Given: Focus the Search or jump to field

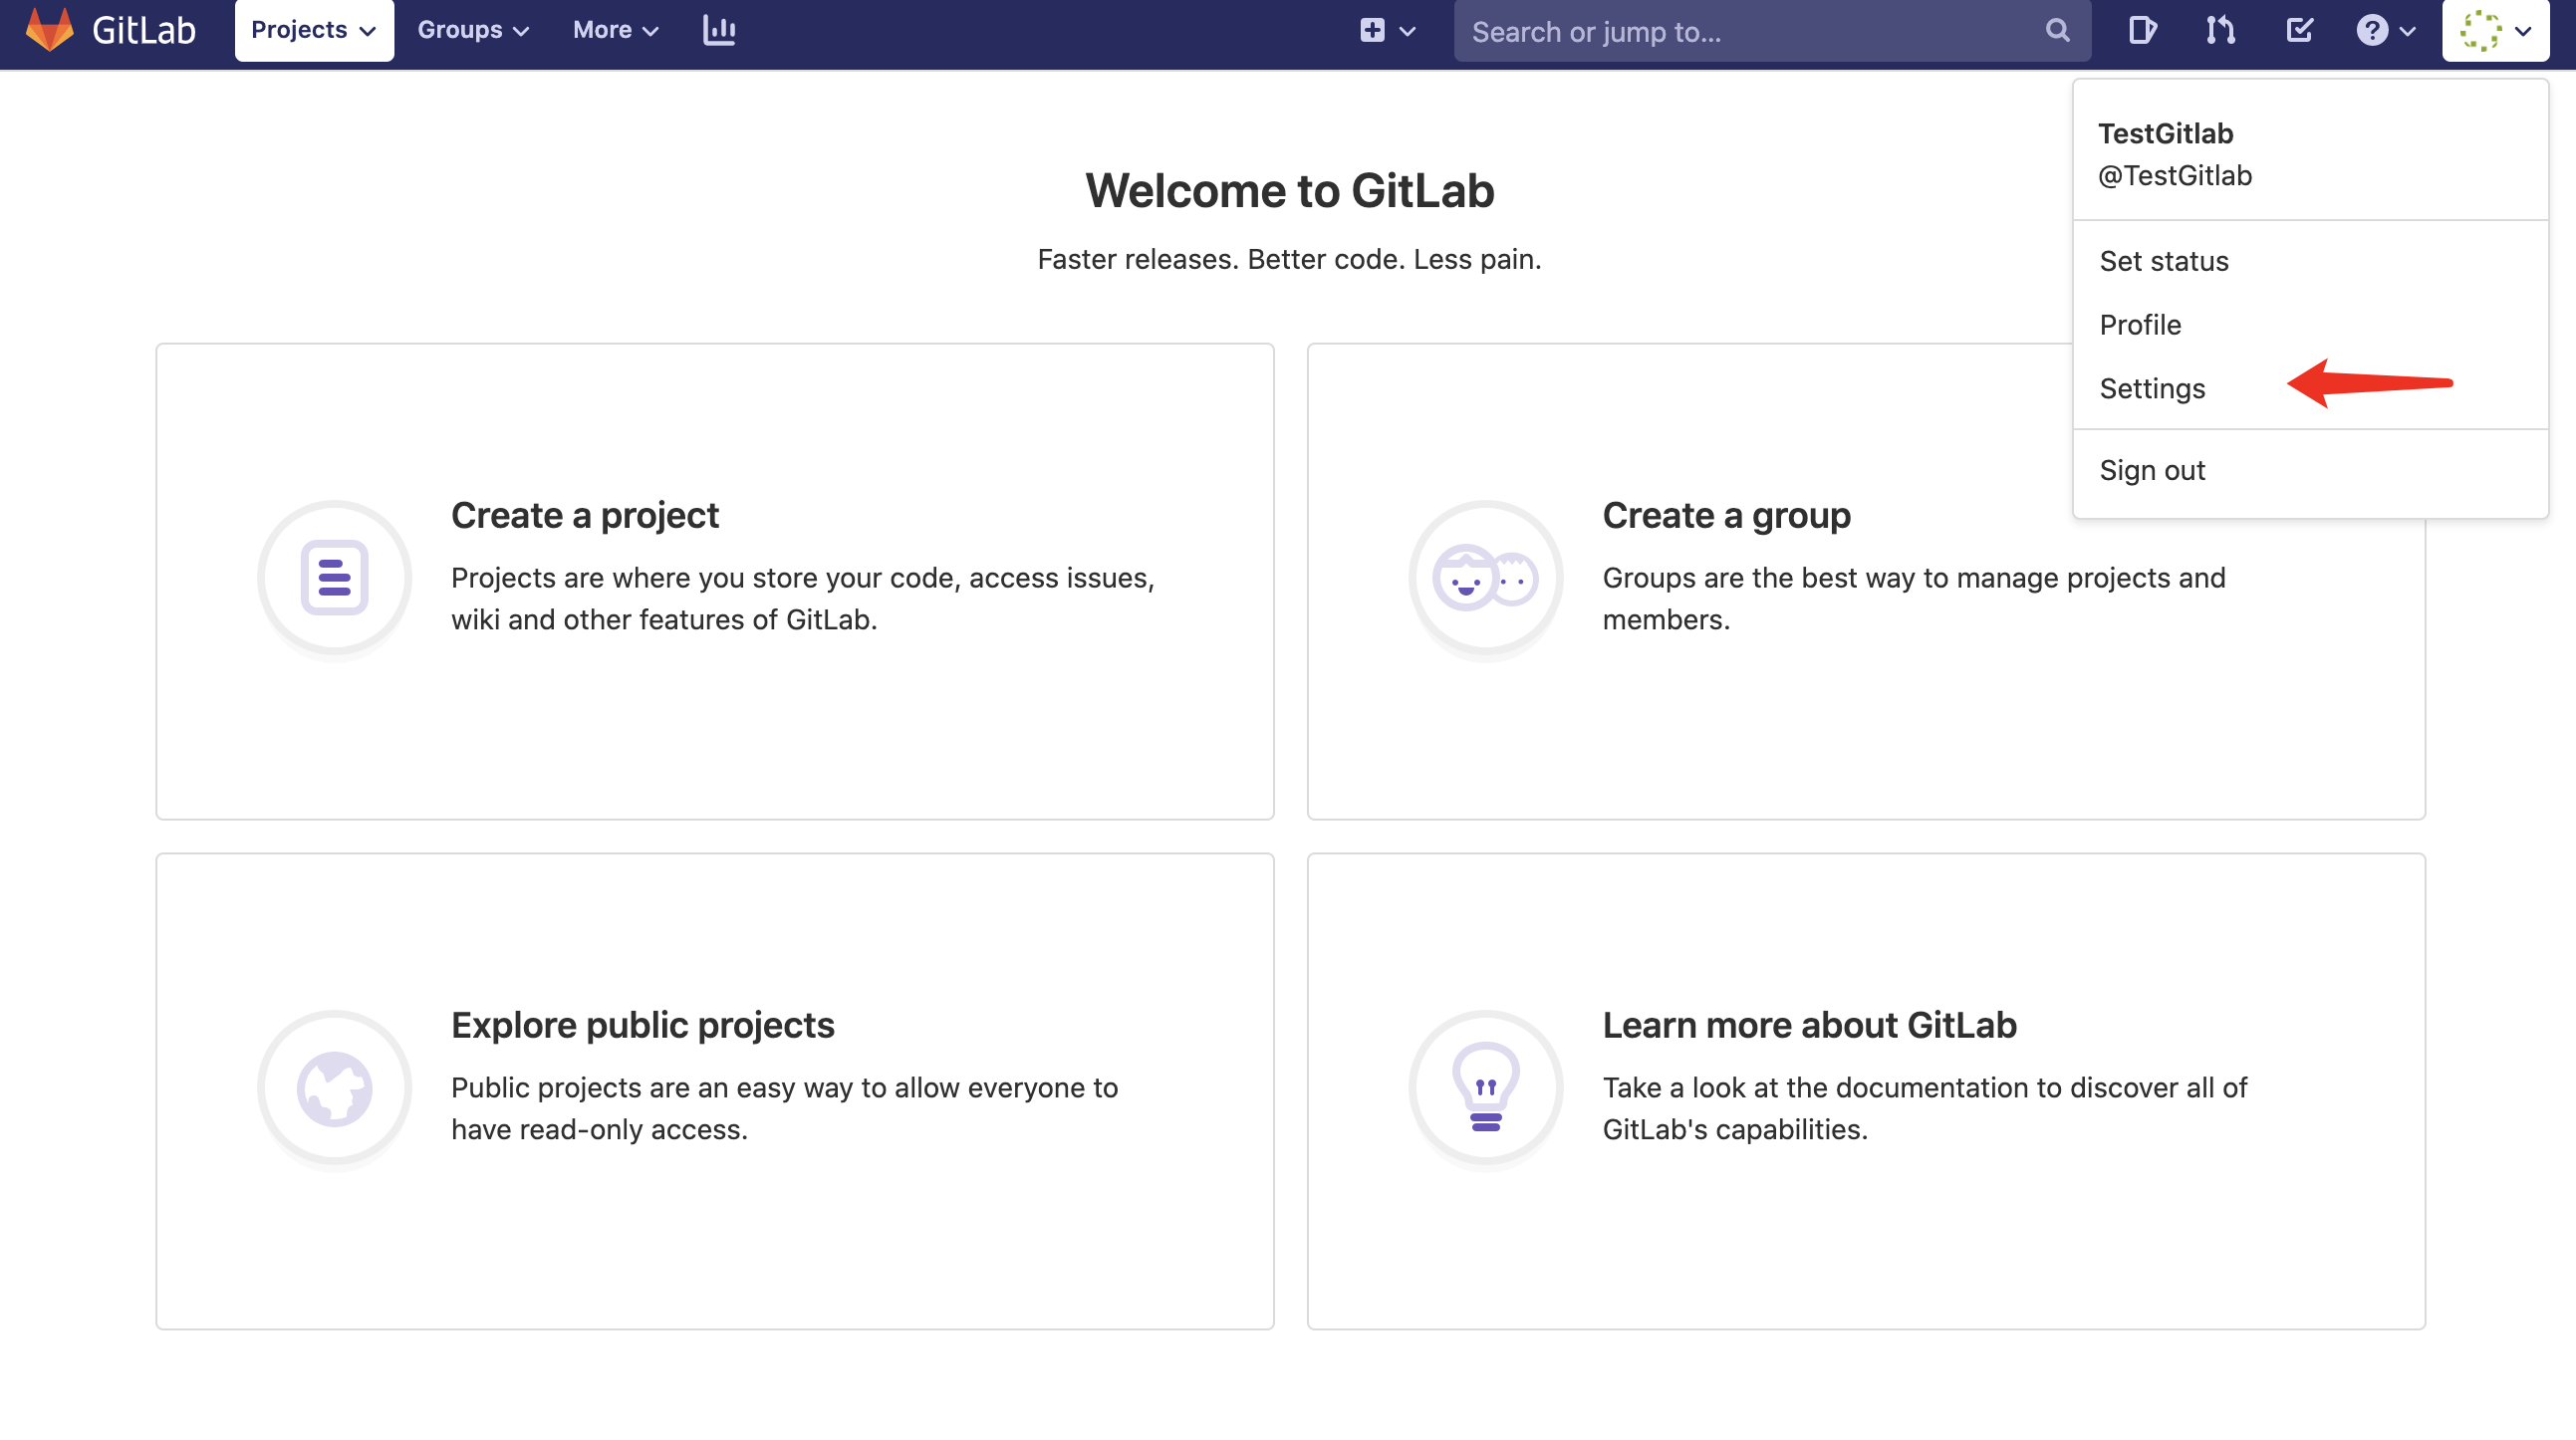Looking at the screenshot, I should pos(1750,32).
